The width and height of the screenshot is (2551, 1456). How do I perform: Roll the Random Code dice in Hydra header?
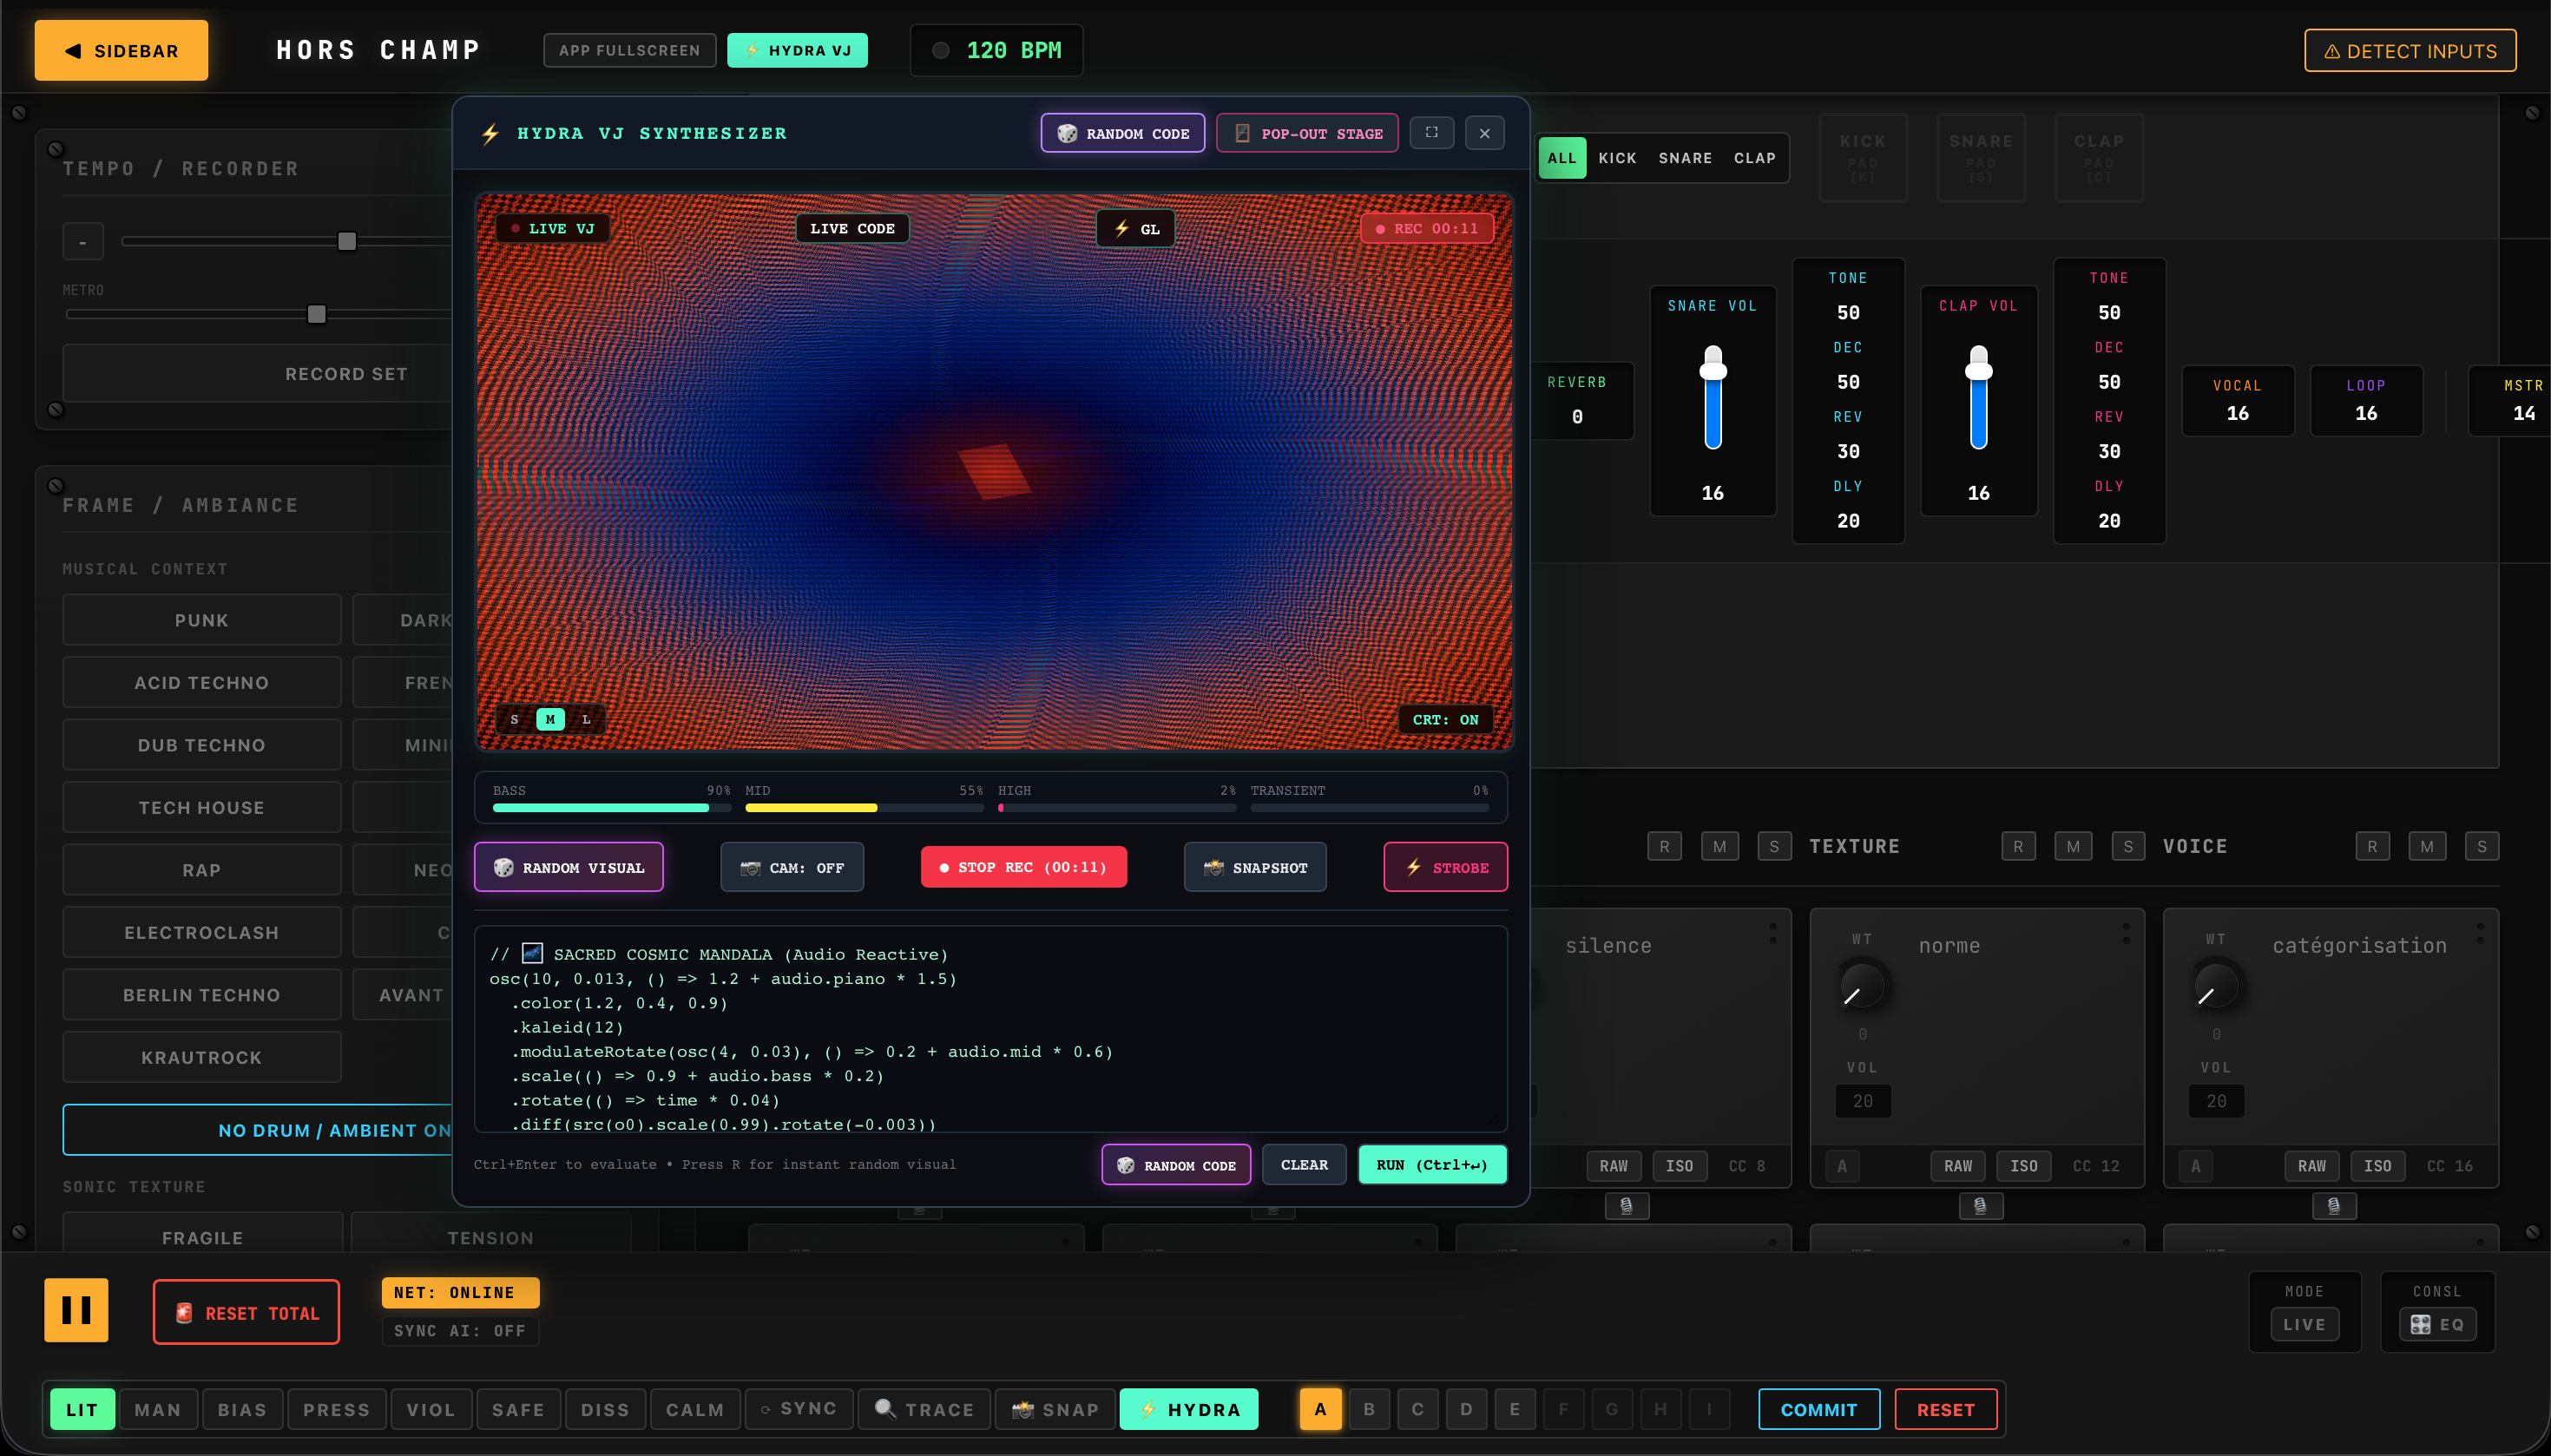click(x=1122, y=133)
